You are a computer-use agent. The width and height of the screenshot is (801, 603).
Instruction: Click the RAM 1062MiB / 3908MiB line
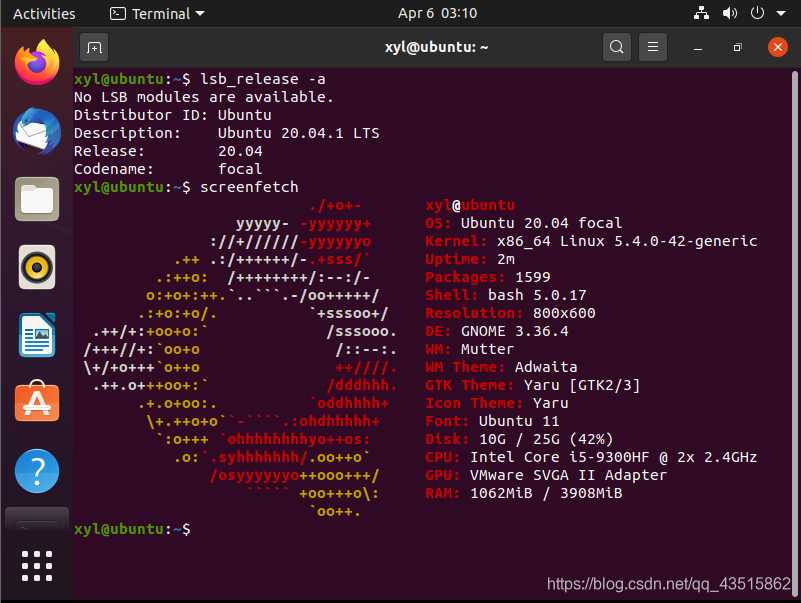pyautogui.click(x=524, y=493)
